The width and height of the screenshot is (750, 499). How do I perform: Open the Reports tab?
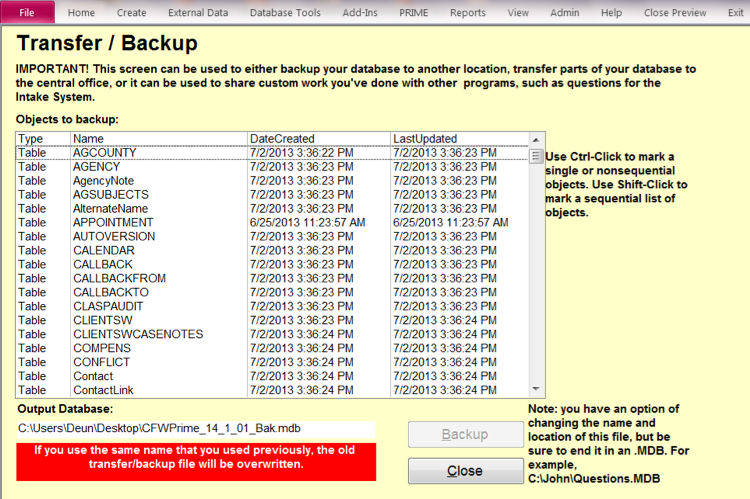point(467,13)
